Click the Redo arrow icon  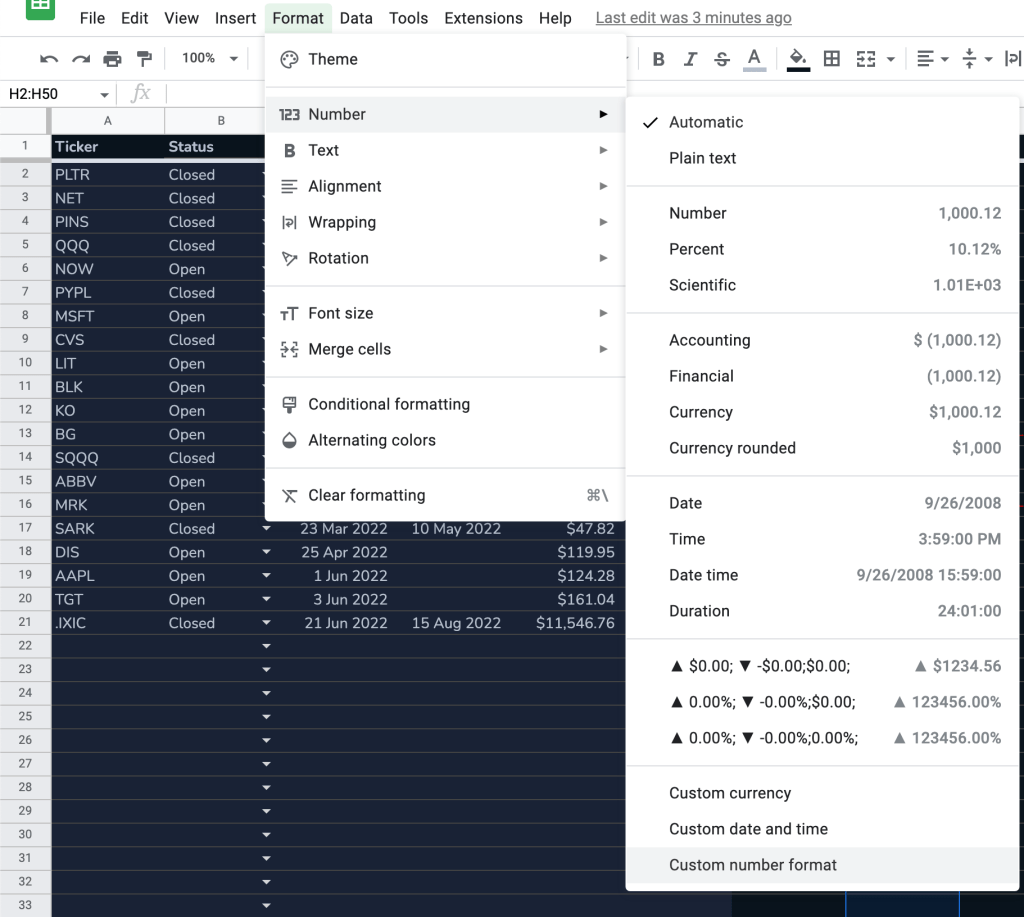80,59
